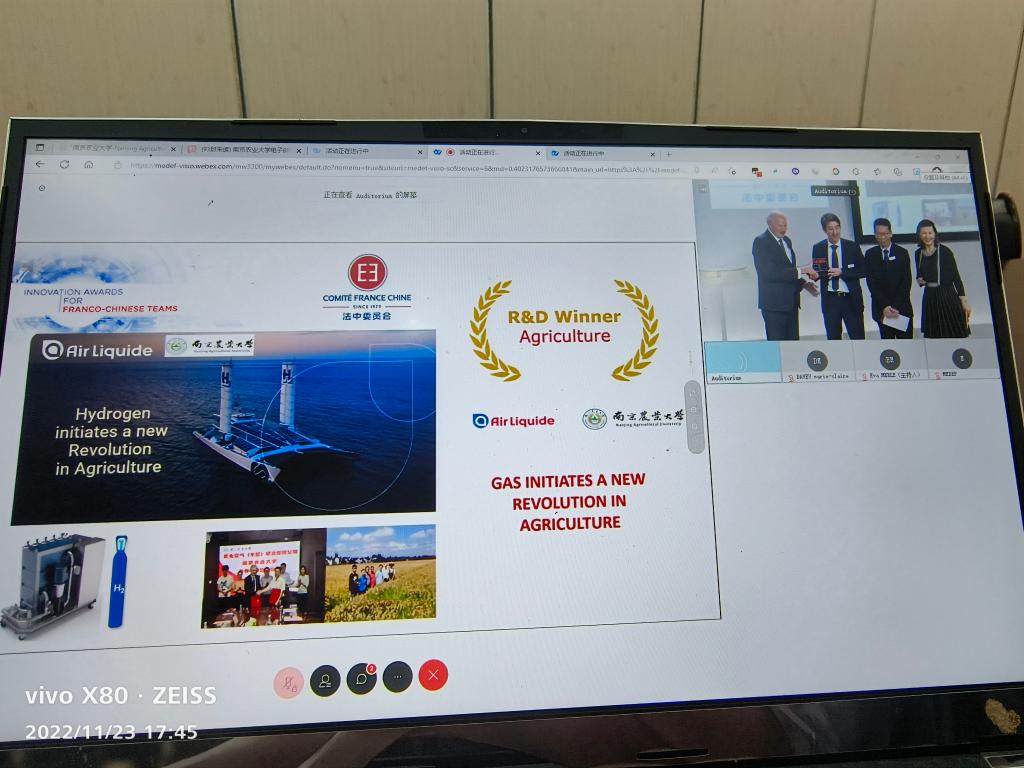
Task: Toggle the muted microphone button
Action: 288,683
